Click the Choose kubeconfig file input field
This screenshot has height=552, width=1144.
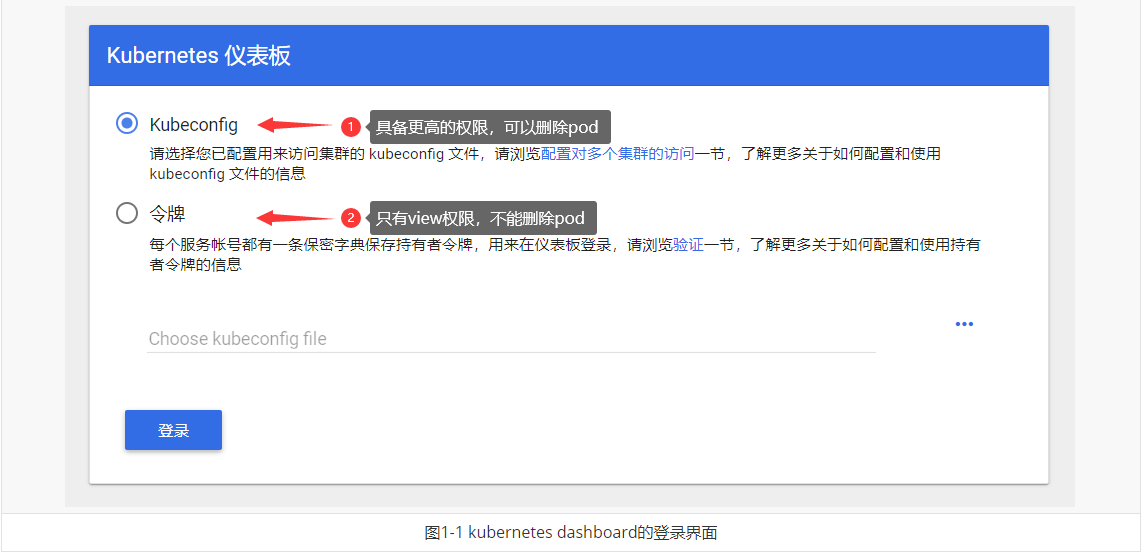(x=511, y=339)
